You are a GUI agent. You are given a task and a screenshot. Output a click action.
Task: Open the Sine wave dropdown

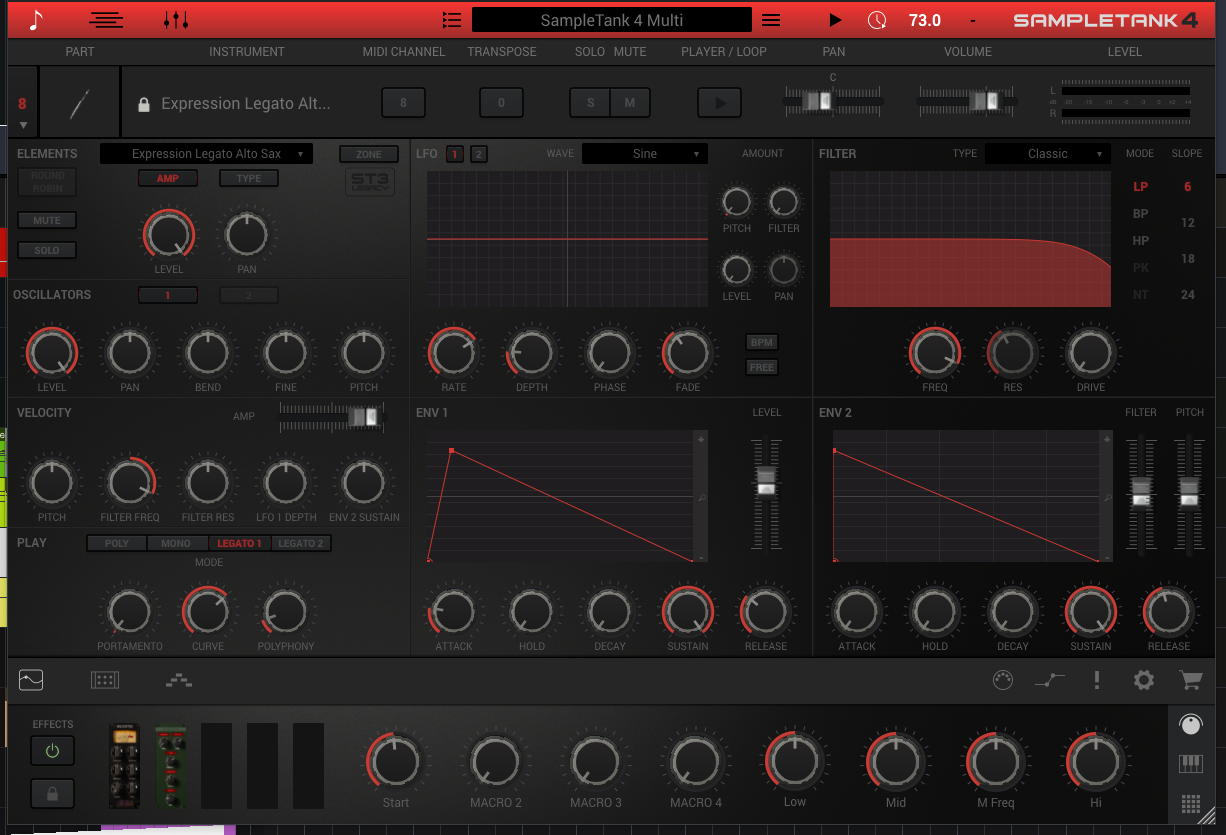pyautogui.click(x=643, y=153)
